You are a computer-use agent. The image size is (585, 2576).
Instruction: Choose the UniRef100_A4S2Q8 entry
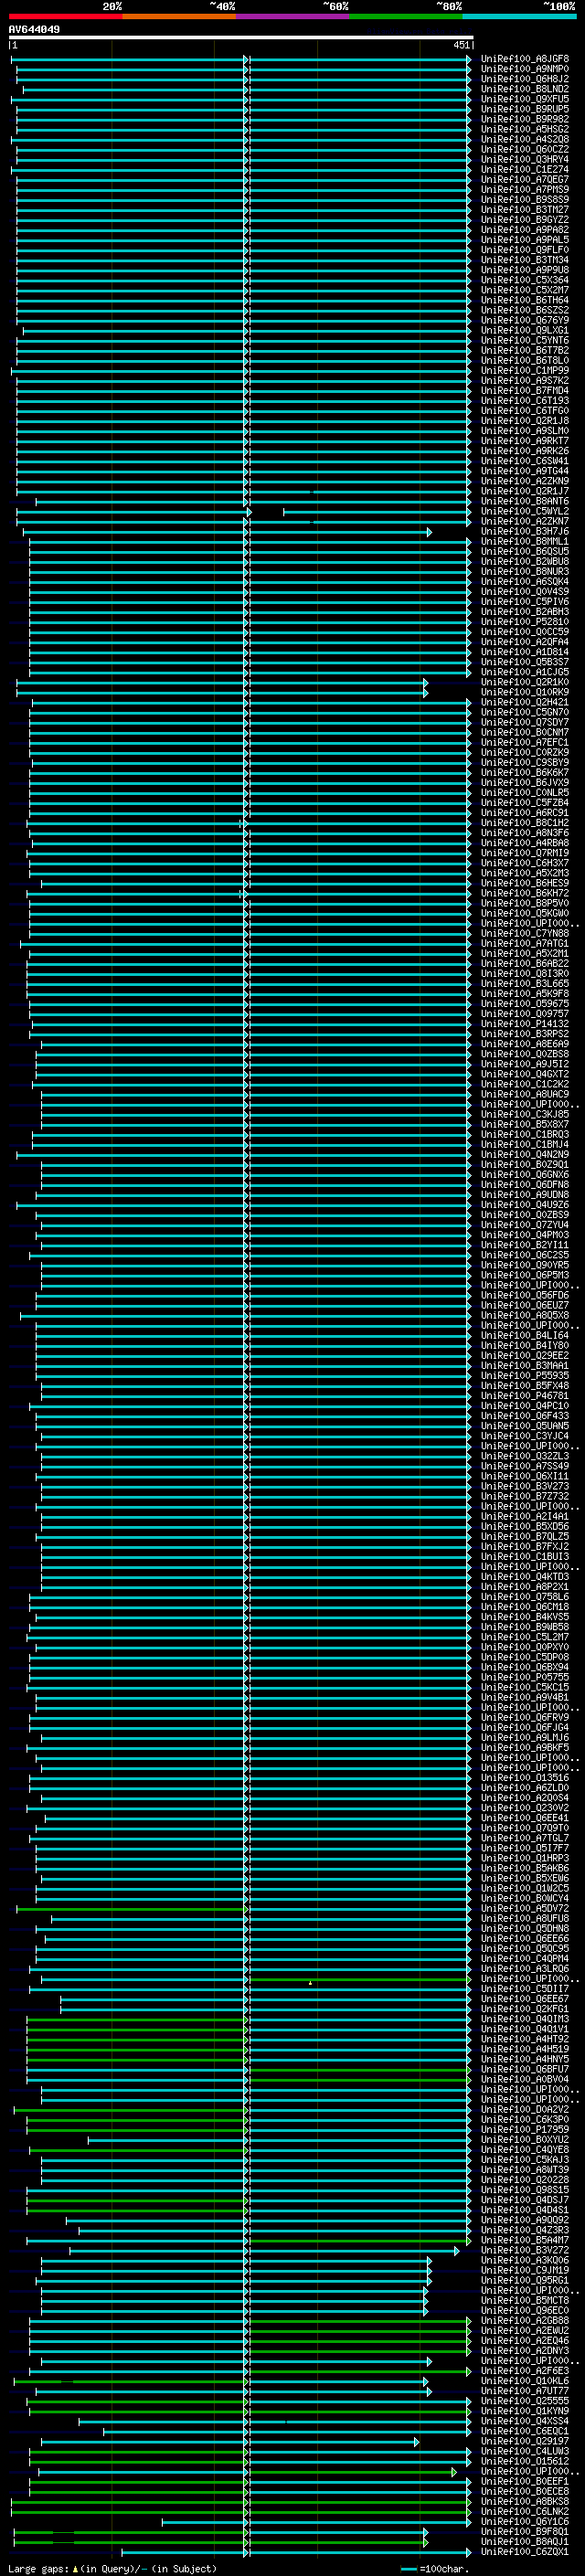524,140
